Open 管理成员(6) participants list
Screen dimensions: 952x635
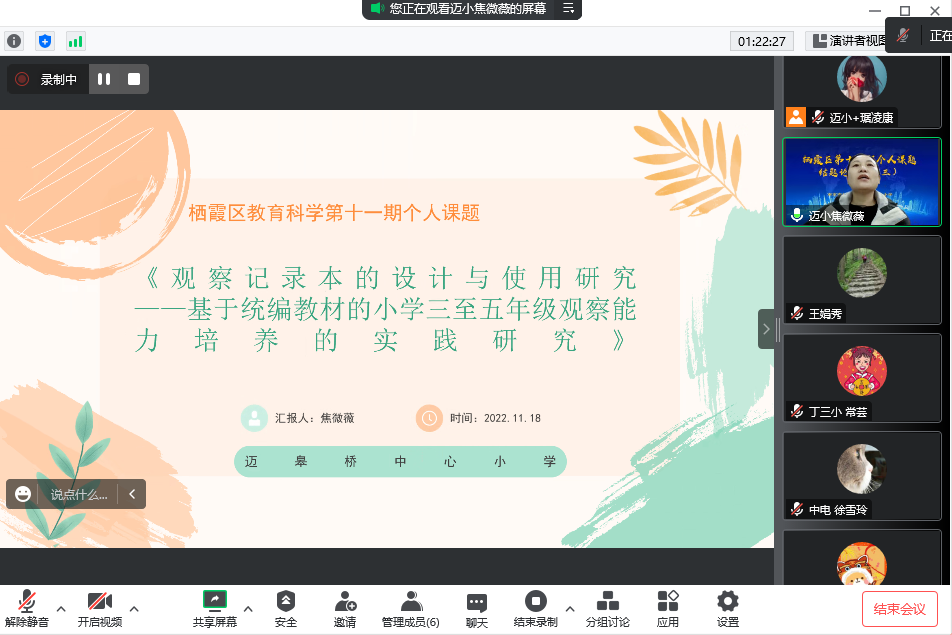410,609
